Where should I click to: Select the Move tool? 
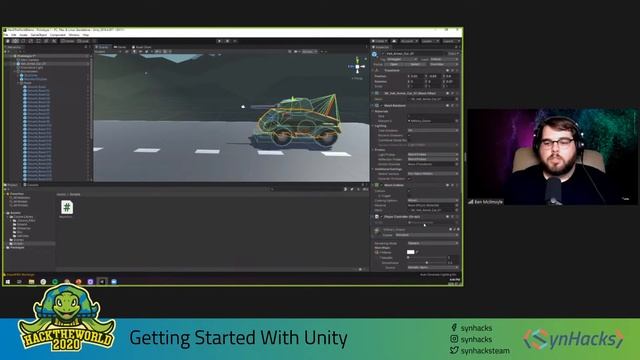[16, 41]
